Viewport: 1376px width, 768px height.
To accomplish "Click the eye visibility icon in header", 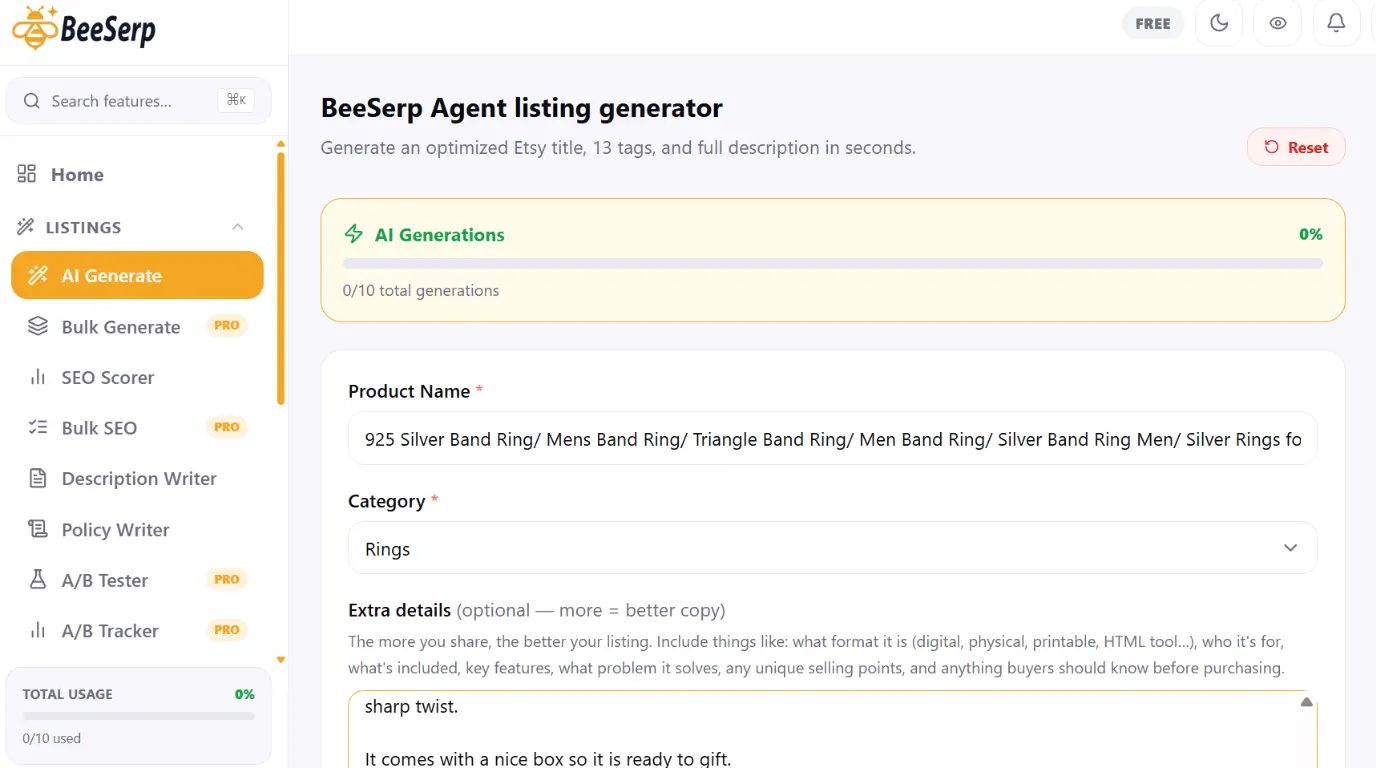I will 1277,23.
